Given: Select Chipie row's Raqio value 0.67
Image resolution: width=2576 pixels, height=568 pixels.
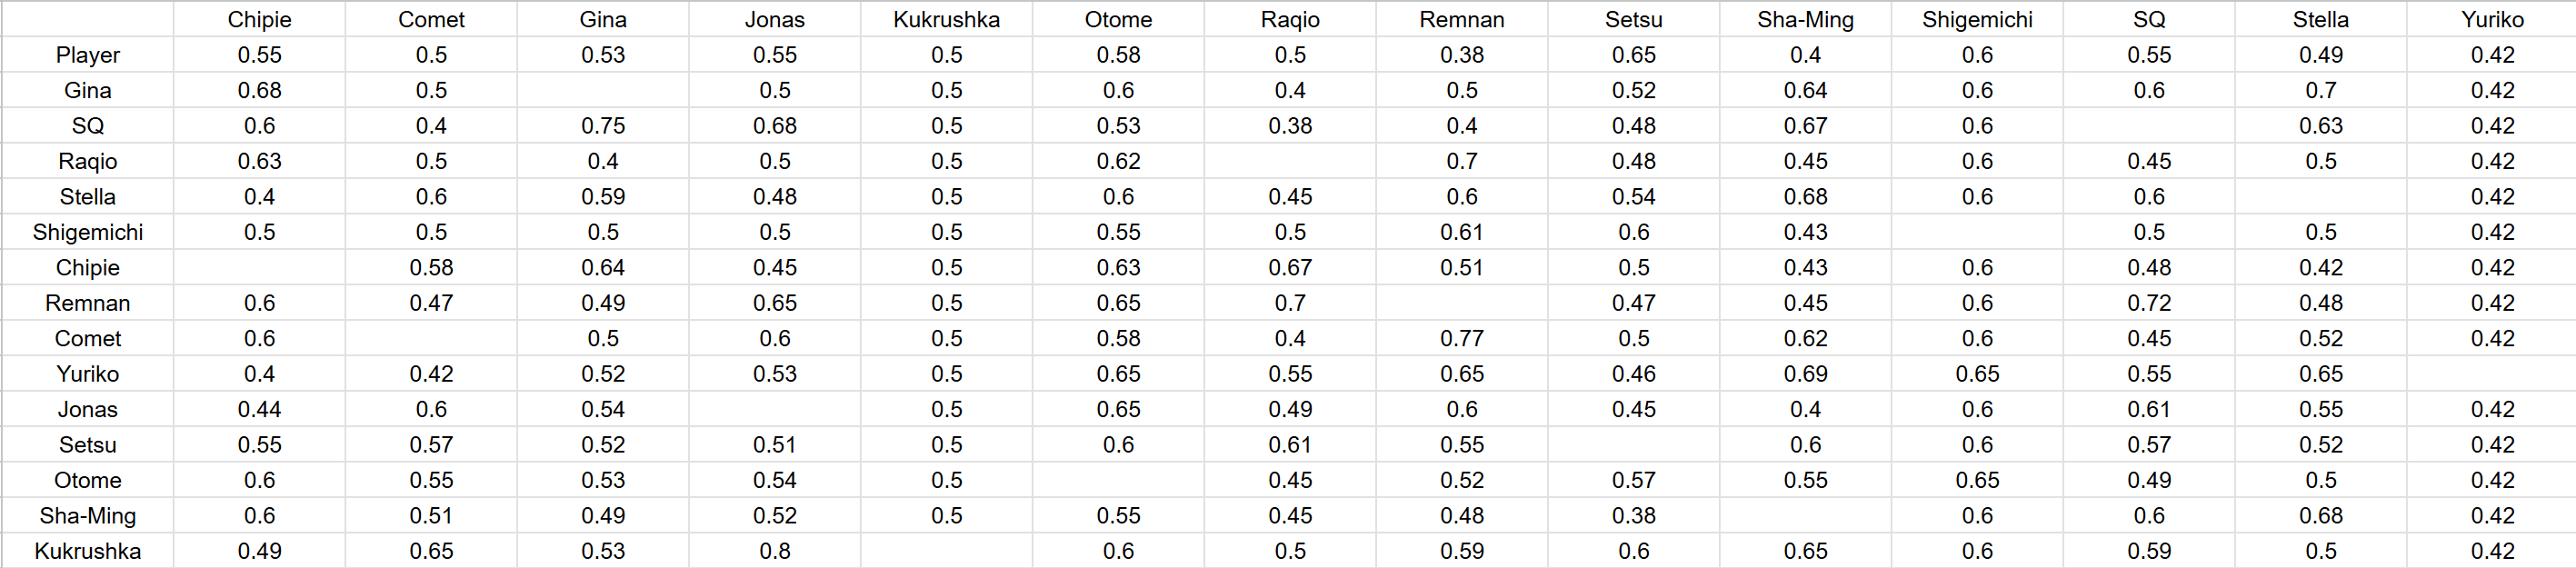Looking at the screenshot, I should pos(1290,268).
